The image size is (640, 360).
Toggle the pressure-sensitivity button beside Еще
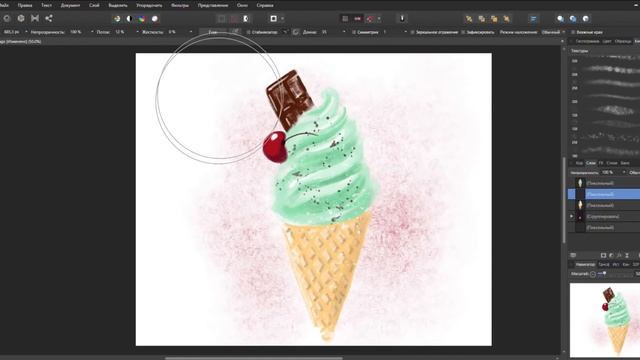[x=235, y=32]
